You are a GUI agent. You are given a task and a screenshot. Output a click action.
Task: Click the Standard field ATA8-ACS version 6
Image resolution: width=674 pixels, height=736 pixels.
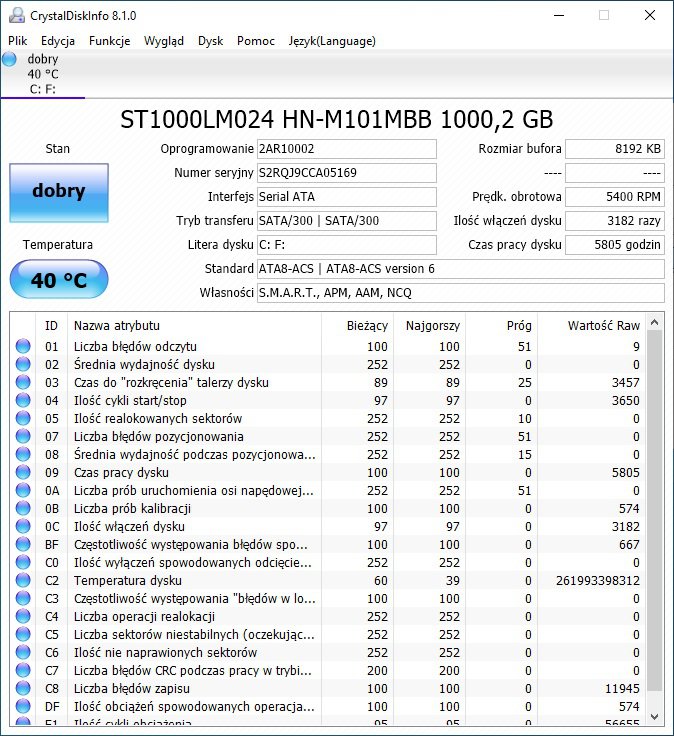(x=460, y=269)
